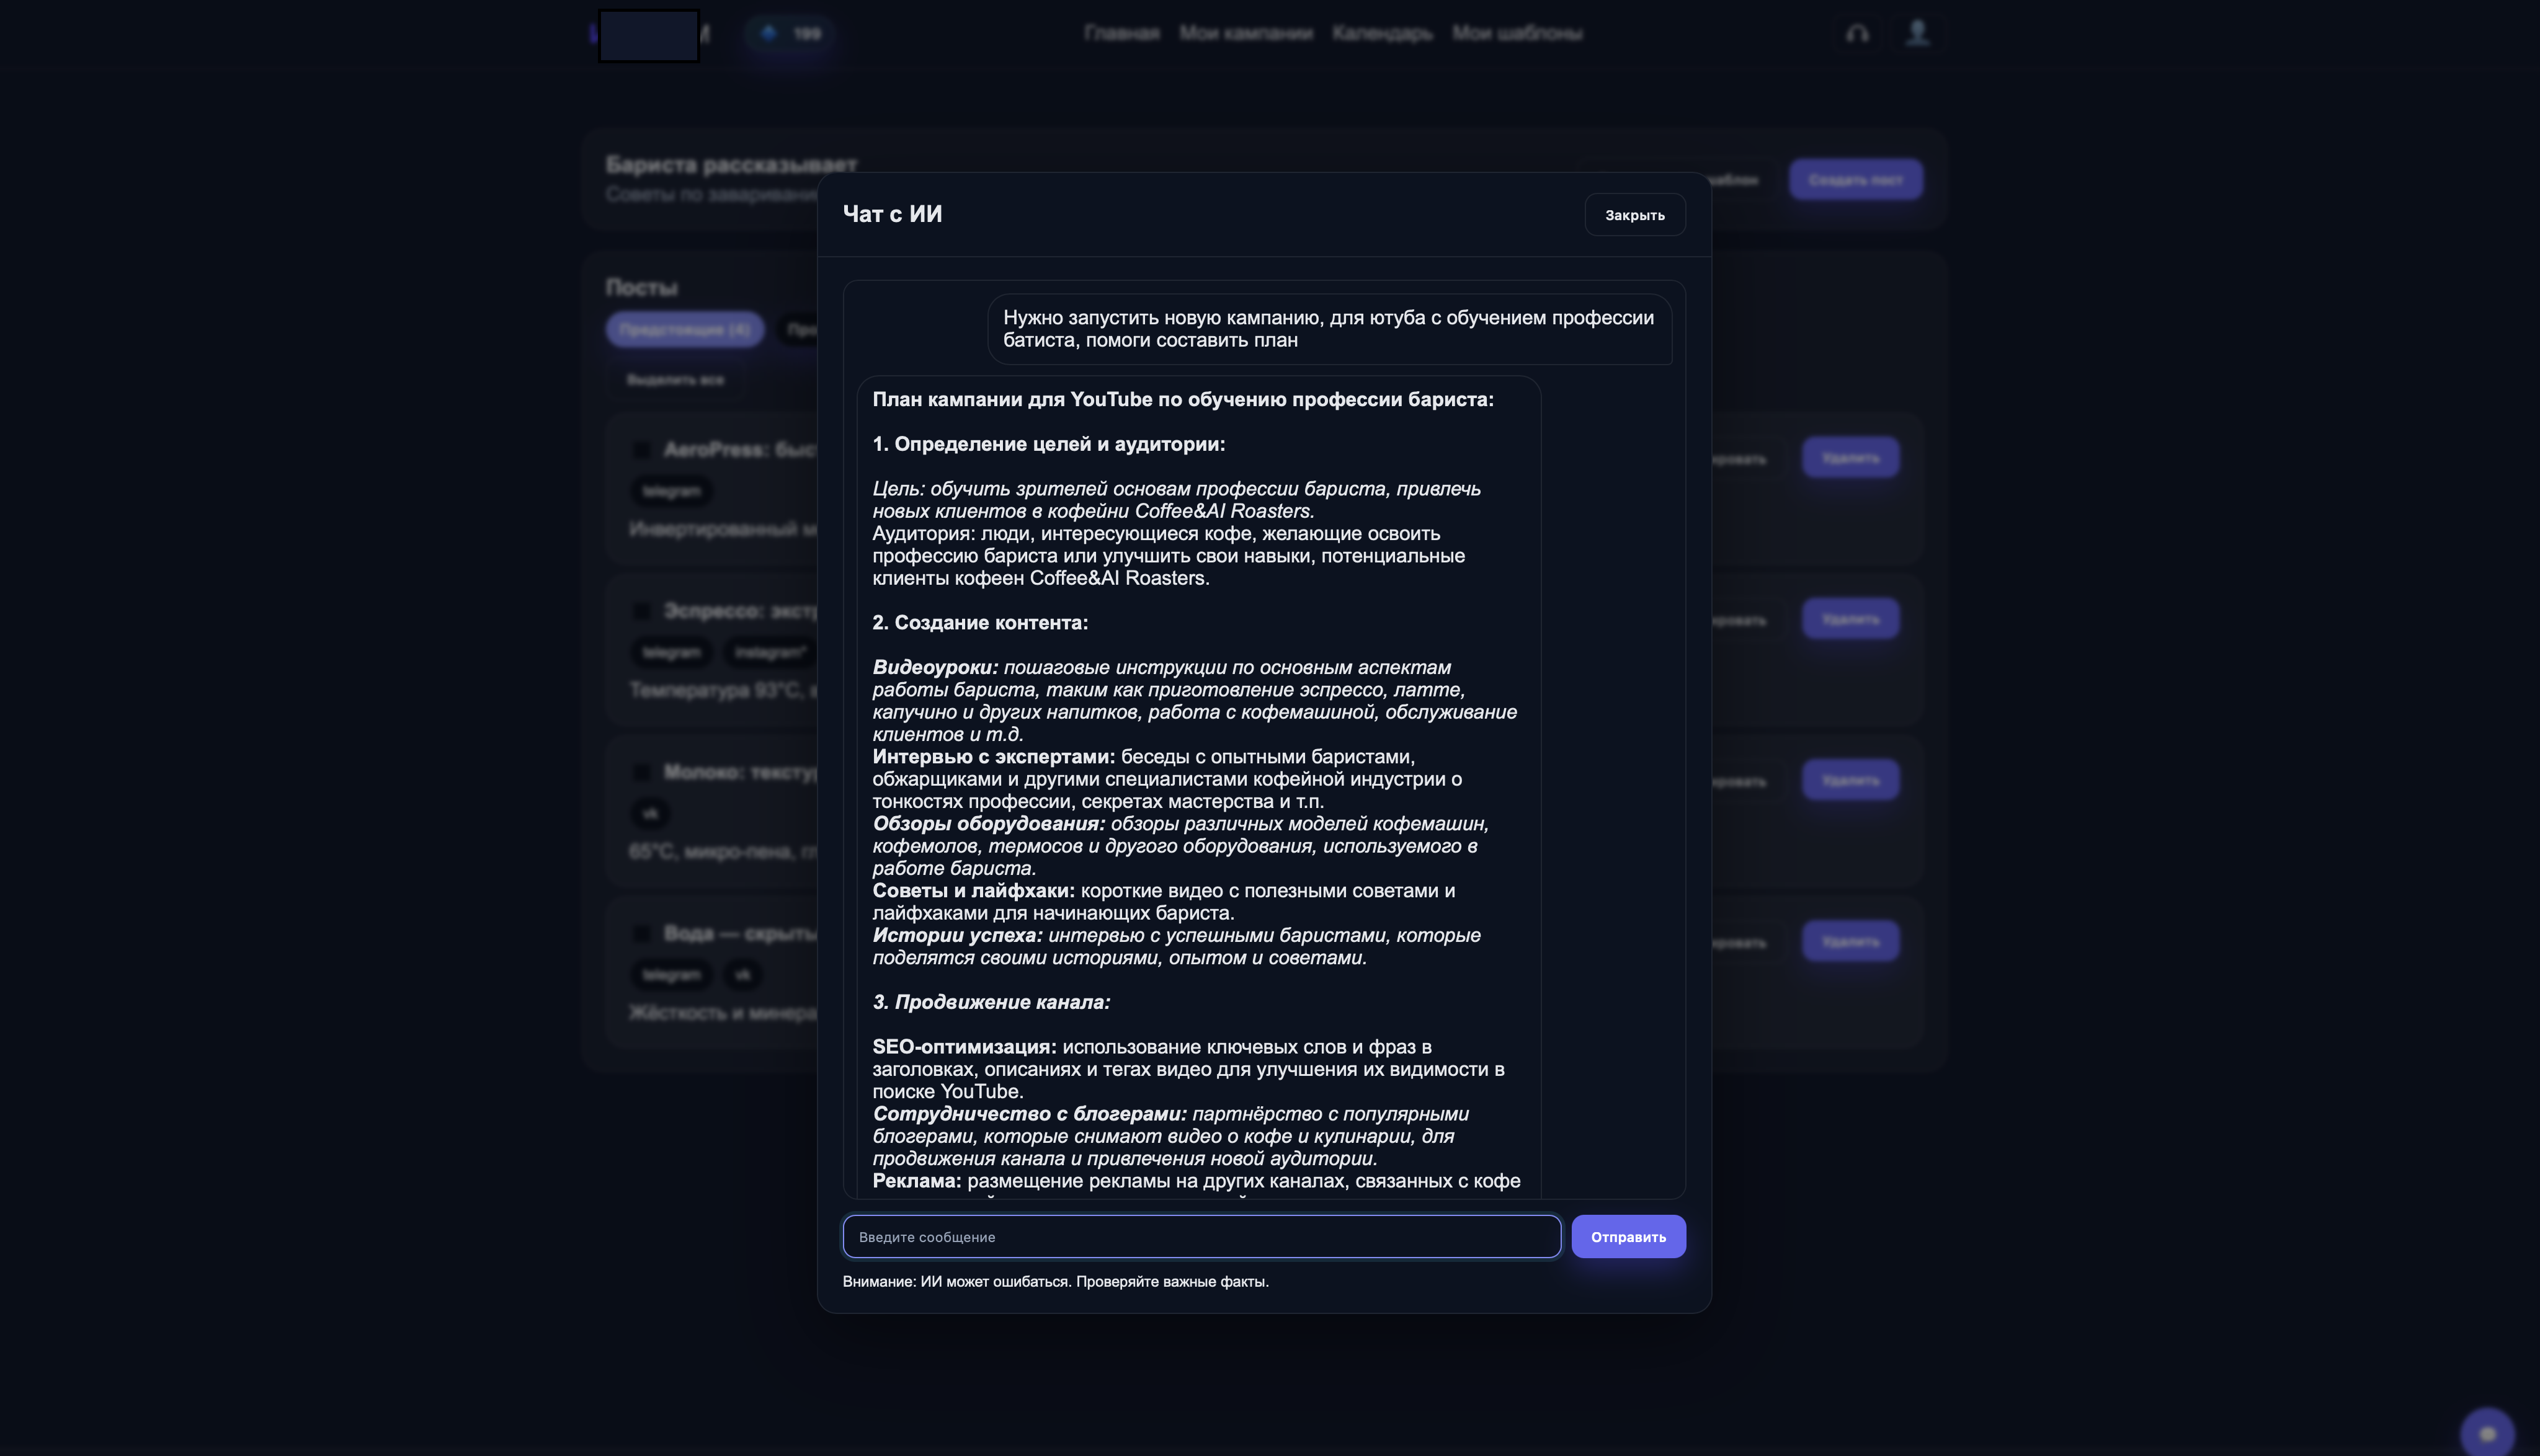This screenshot has height=1456, width=2540.
Task: Tick the checkbox beside Молоко post
Action: (x=642, y=772)
